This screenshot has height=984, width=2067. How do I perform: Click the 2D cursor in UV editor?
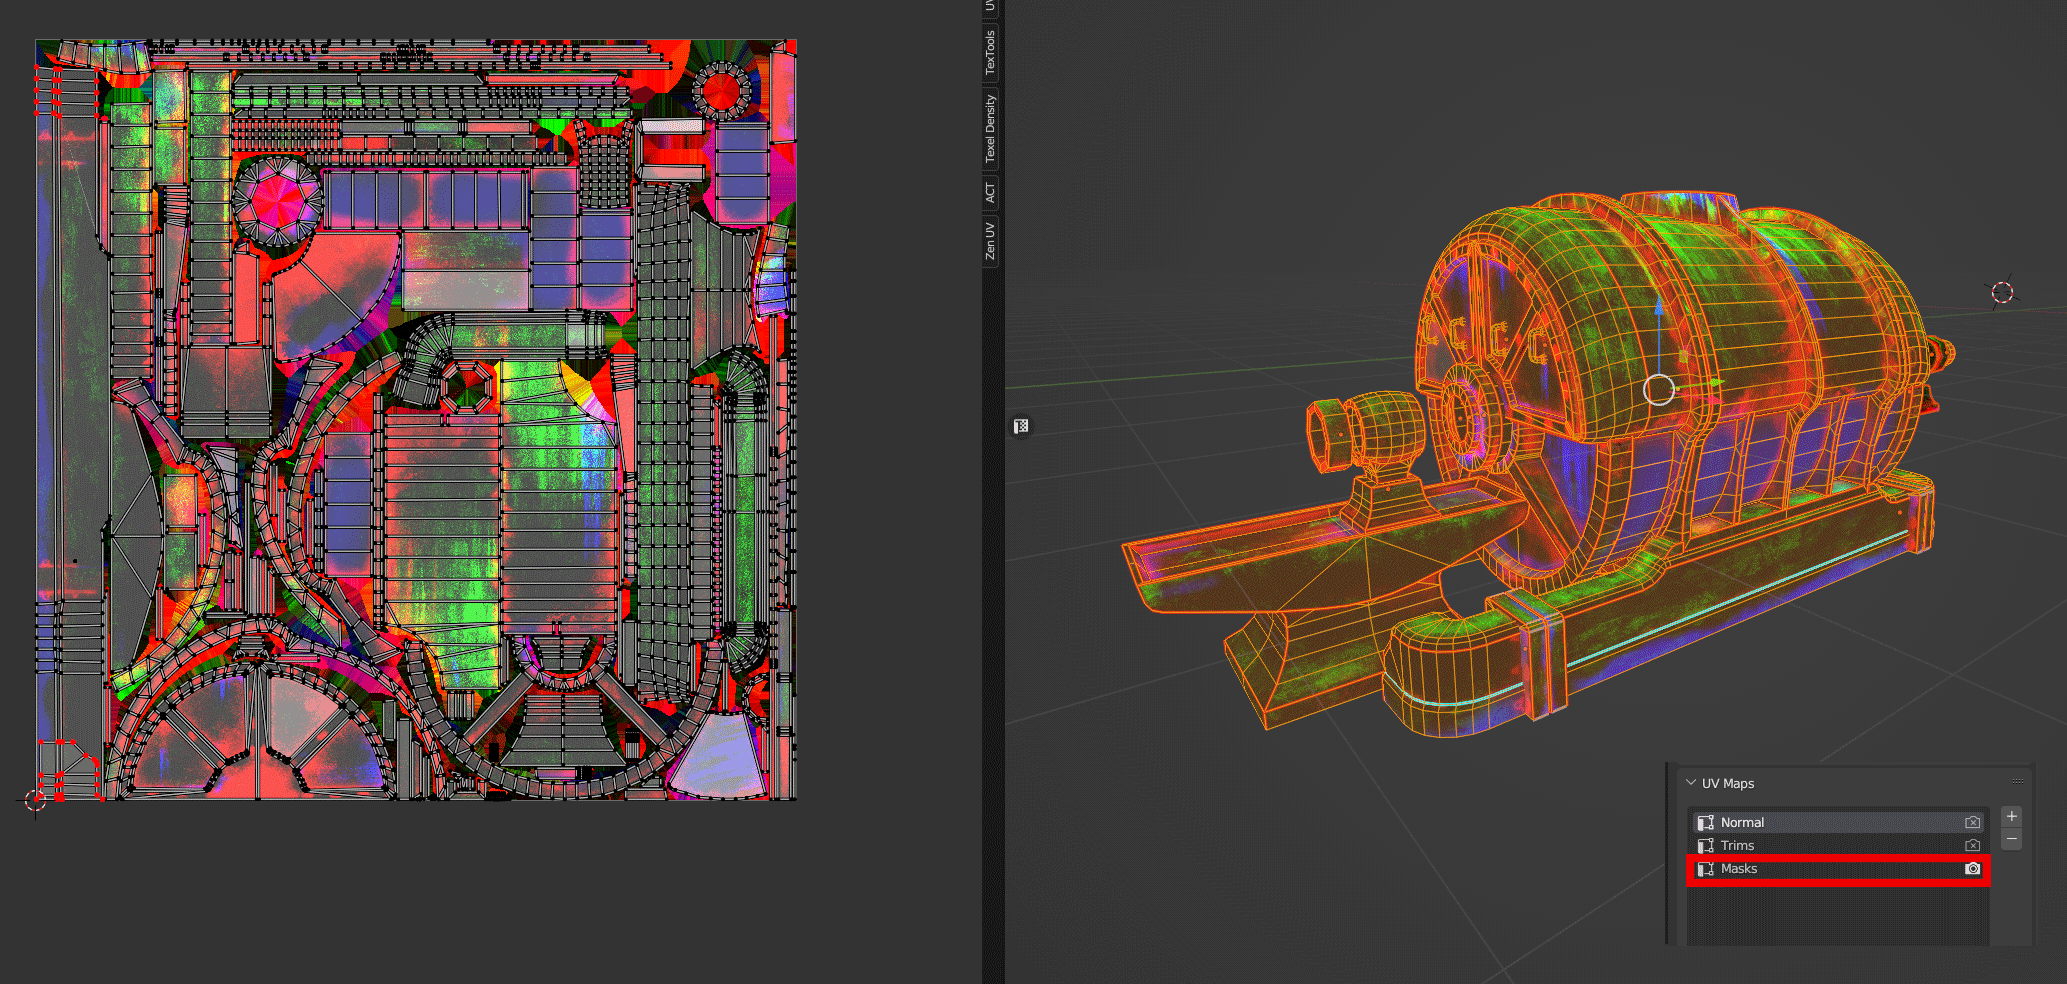tap(35, 800)
